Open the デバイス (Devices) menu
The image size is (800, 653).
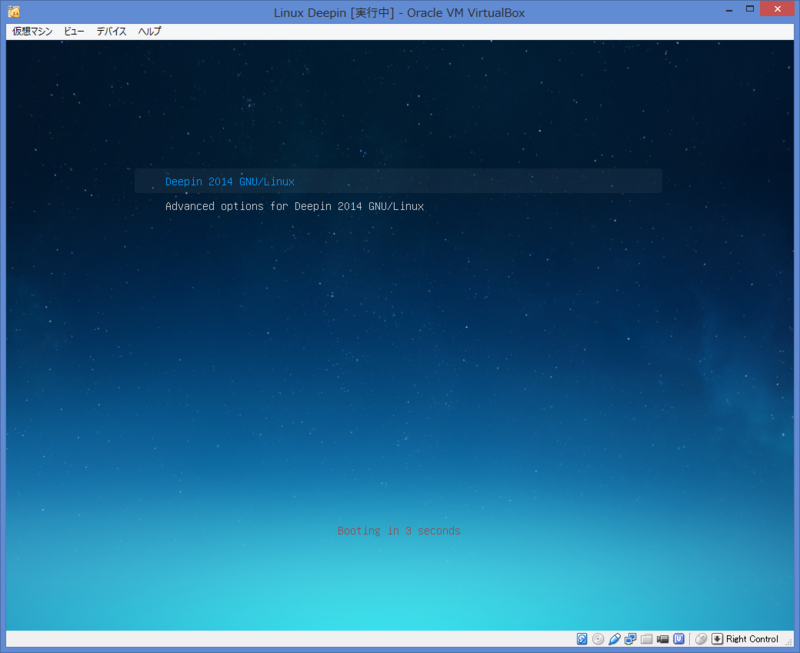click(x=110, y=31)
